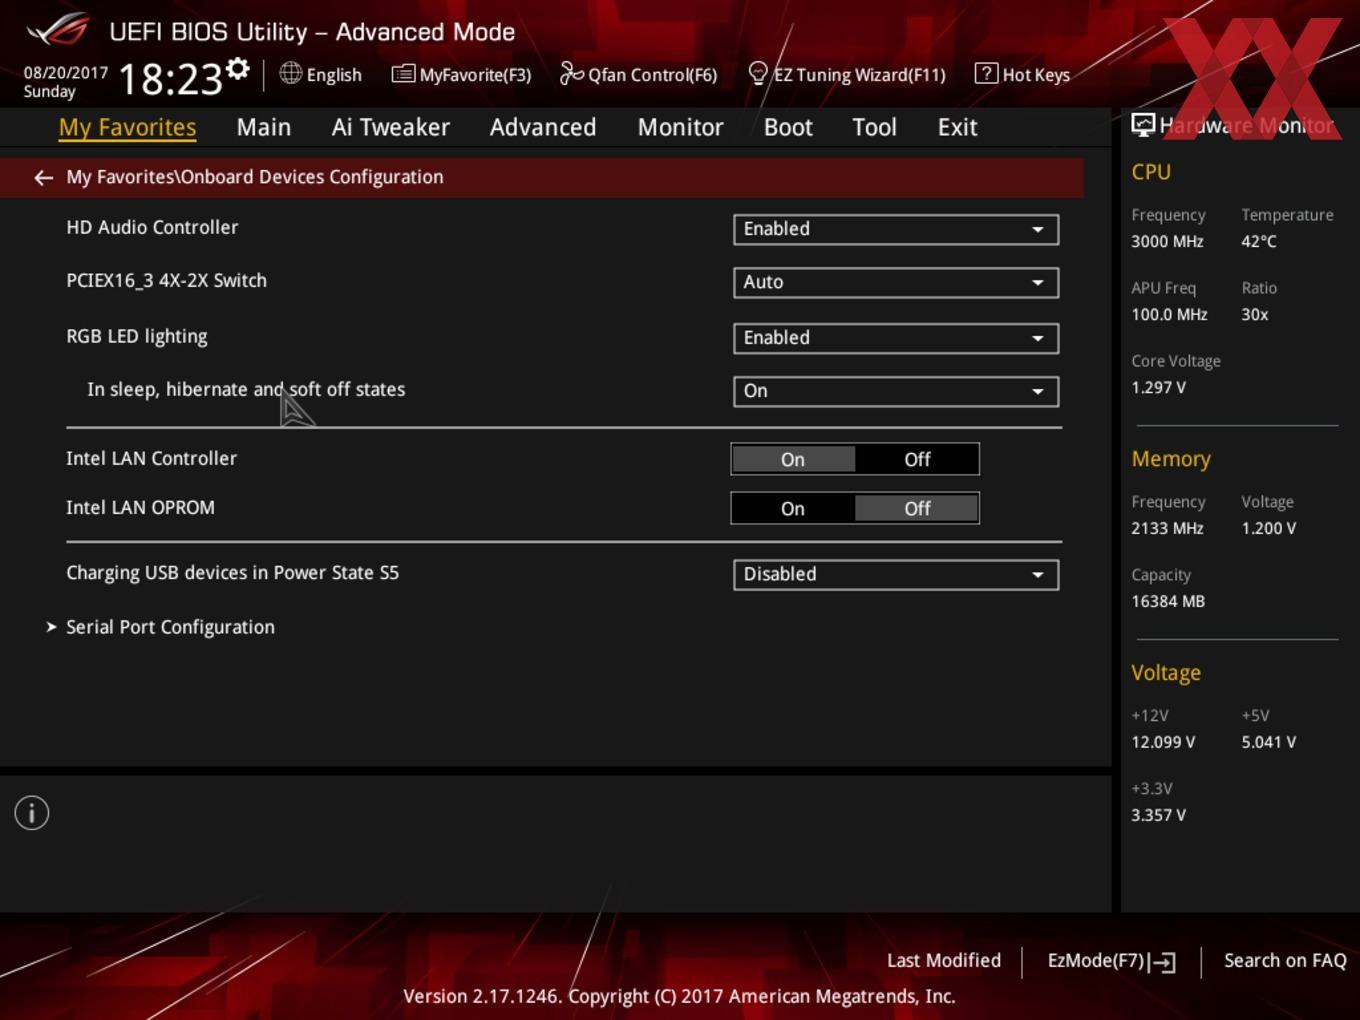Select Charging USB devices in Power State S5
Screen dimensions: 1360x1020
(232, 572)
